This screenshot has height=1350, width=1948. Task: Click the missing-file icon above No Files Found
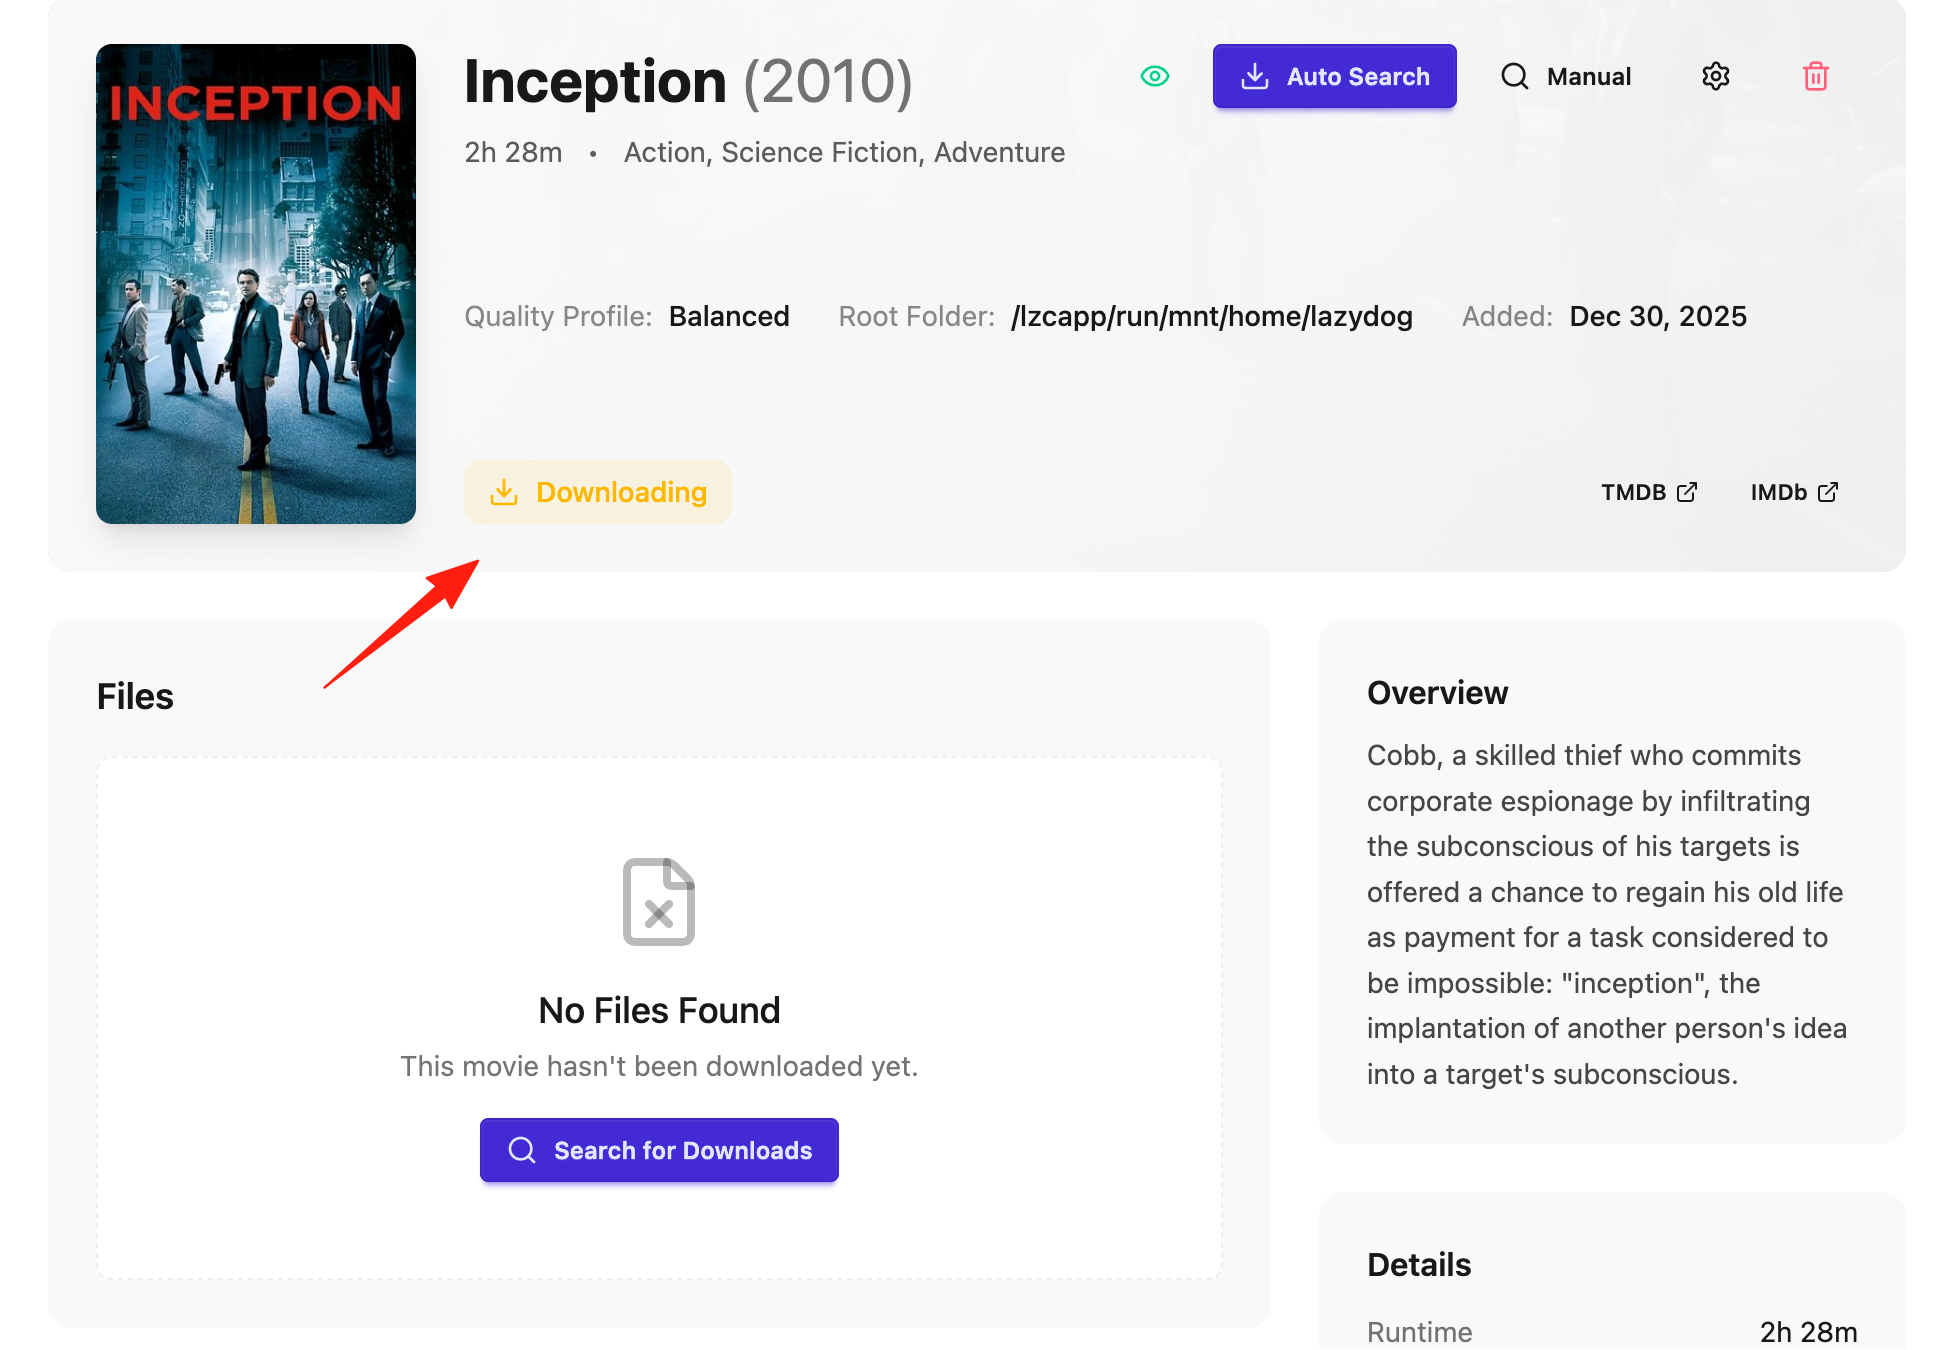click(x=659, y=901)
